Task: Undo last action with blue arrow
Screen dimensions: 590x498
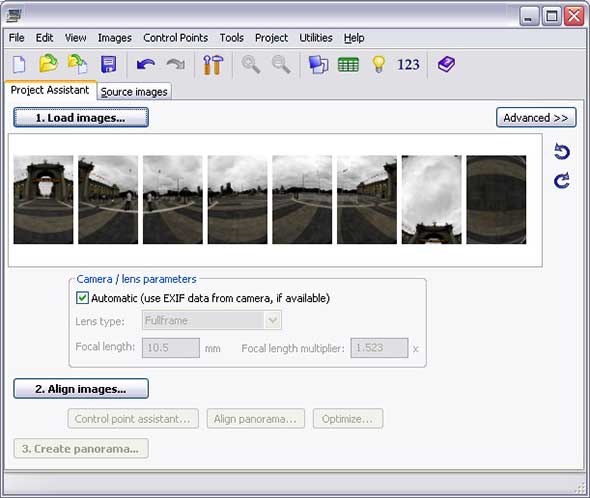Action: 146,64
